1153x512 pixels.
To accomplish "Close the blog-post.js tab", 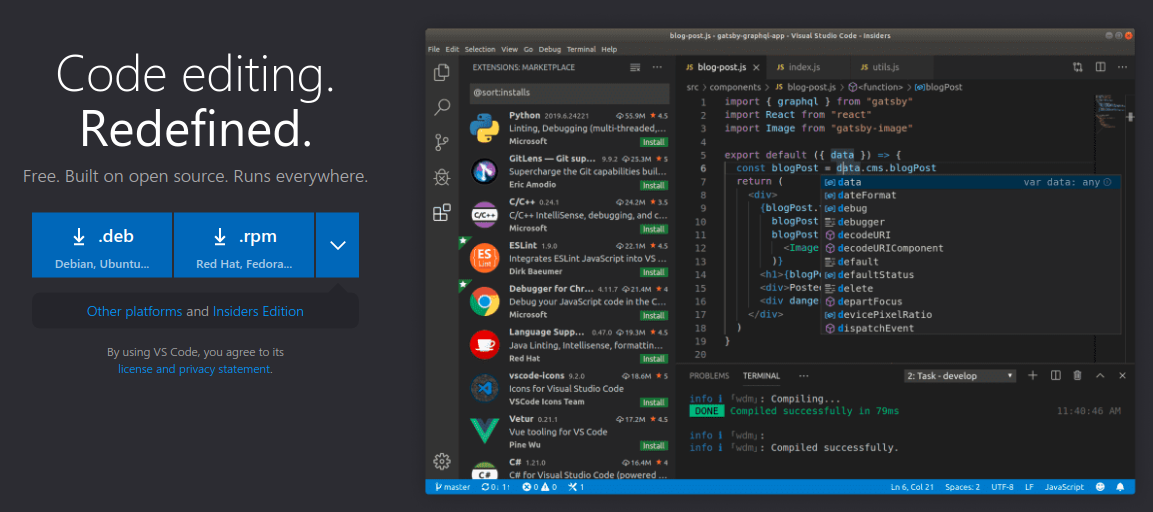I will [x=754, y=67].
